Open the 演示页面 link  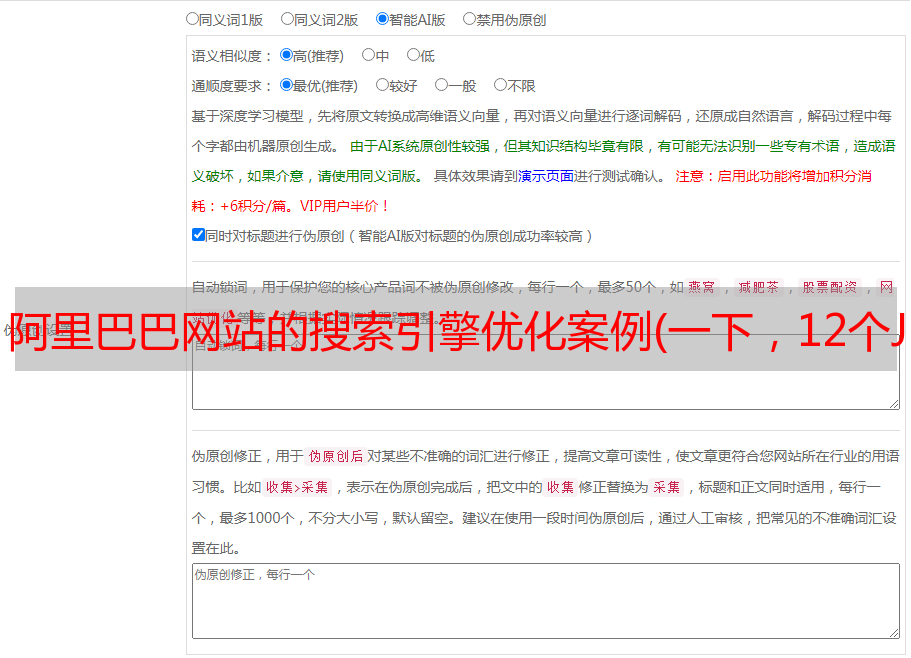[545, 176]
